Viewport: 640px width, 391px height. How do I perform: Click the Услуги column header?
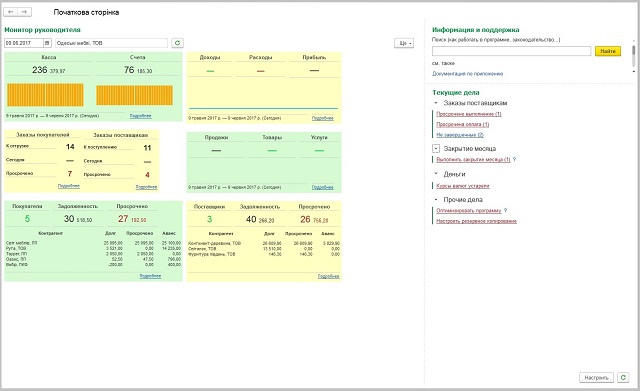[319, 138]
